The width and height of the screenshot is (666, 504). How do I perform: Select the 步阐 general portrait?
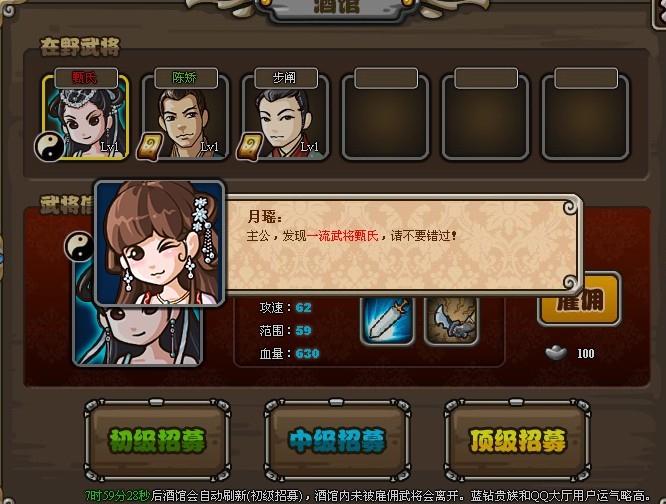285,118
